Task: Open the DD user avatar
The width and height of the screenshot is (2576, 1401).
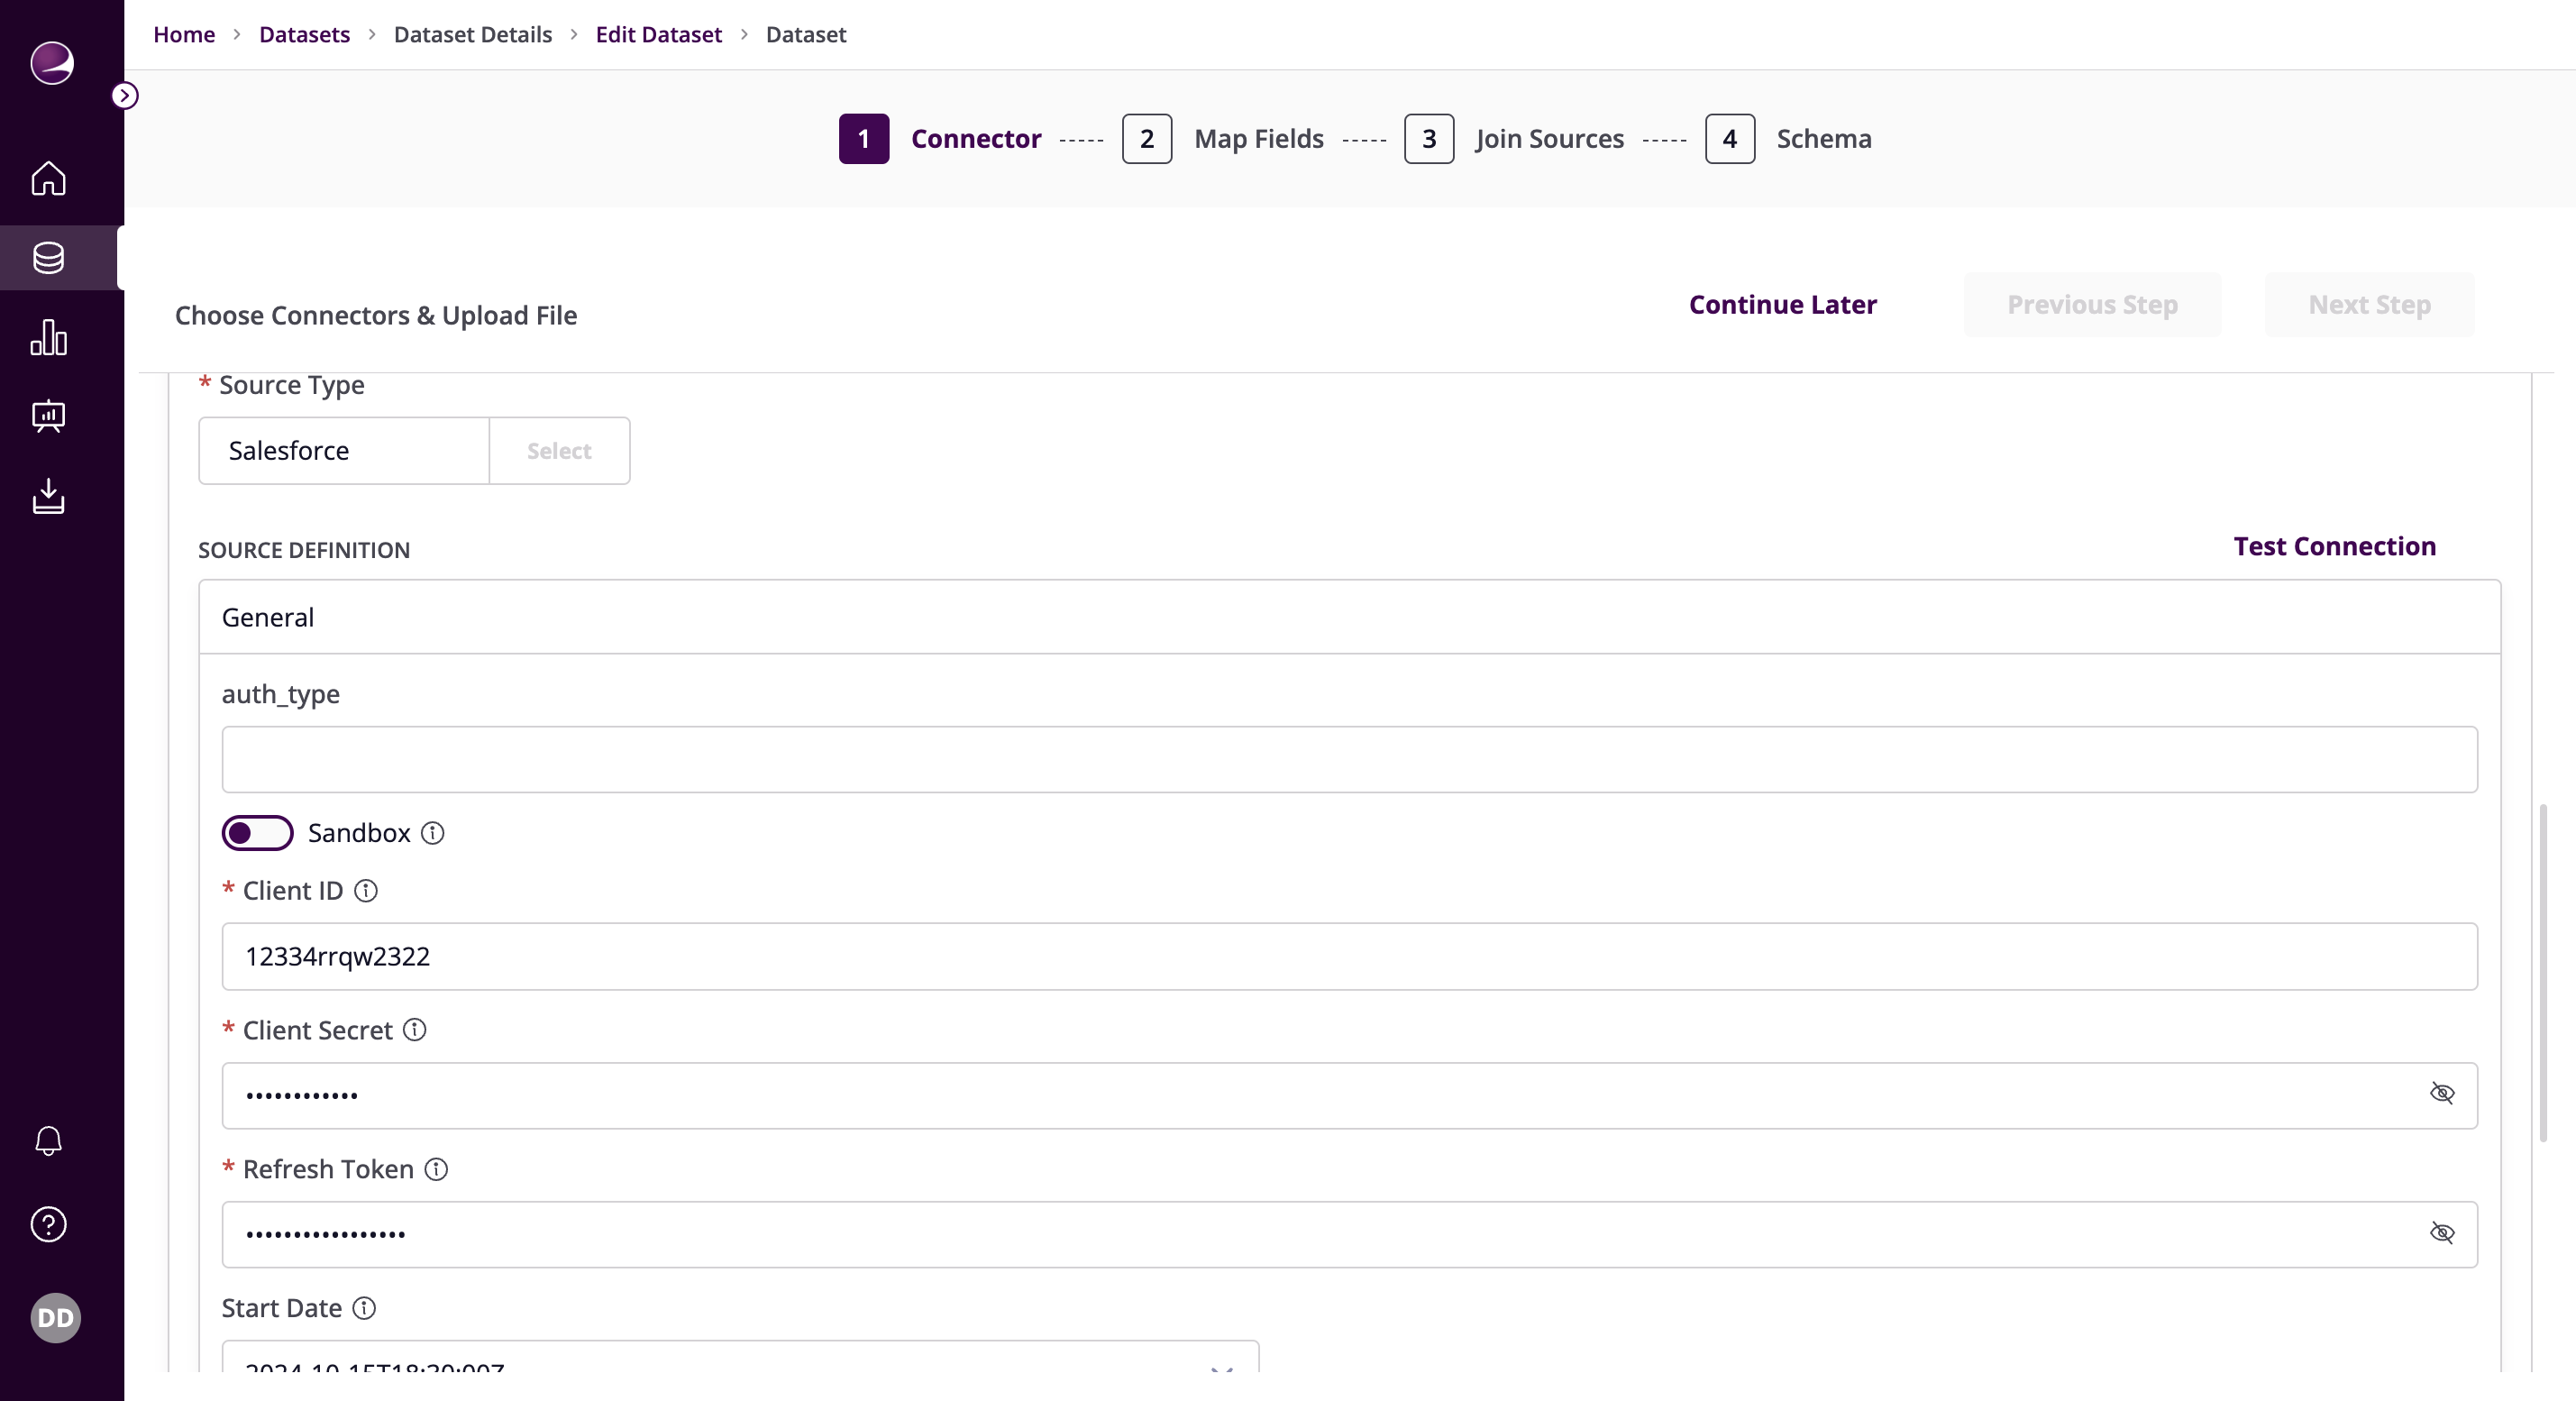Action: tap(55, 1317)
